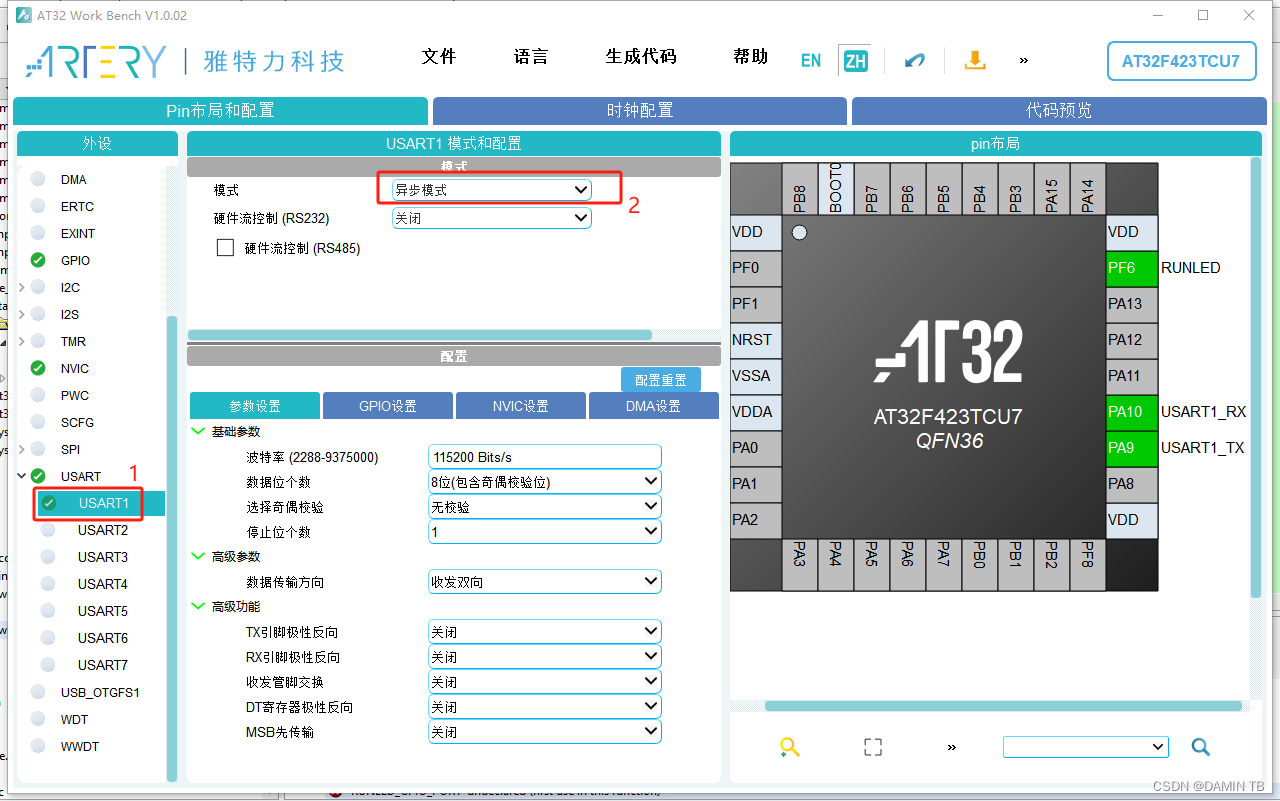Image resolution: width=1280 pixels, height=801 pixels.
Task: Expand top toolbar overflow chevrons
Action: pyautogui.click(x=1023, y=60)
